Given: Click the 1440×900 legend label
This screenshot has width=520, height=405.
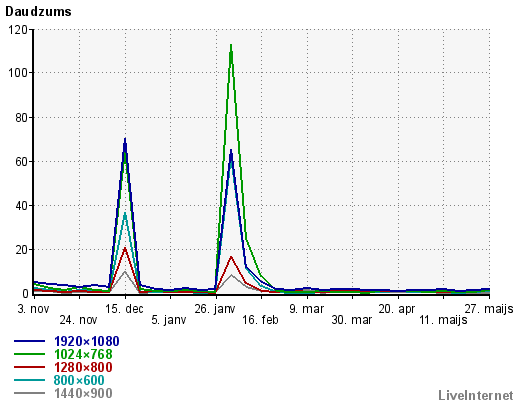Looking at the screenshot, I should point(83,393).
